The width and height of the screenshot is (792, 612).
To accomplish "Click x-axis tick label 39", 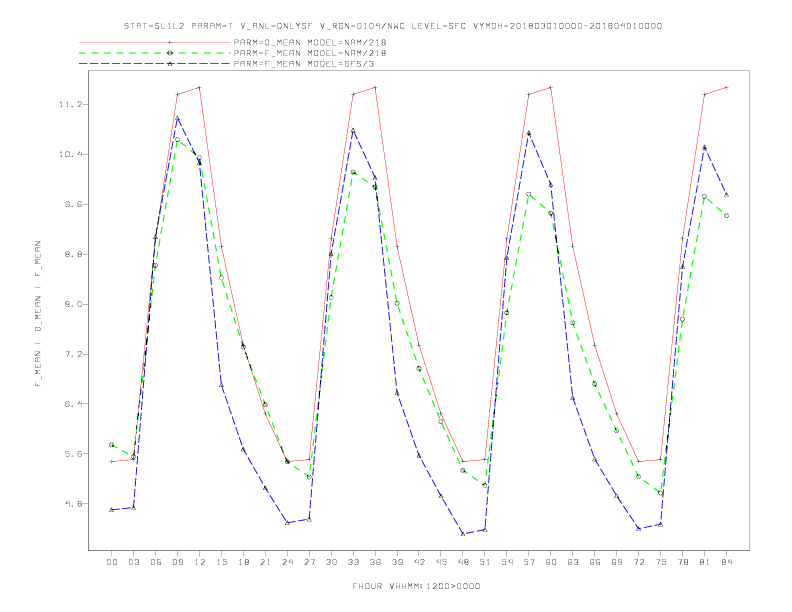I will coord(397,562).
